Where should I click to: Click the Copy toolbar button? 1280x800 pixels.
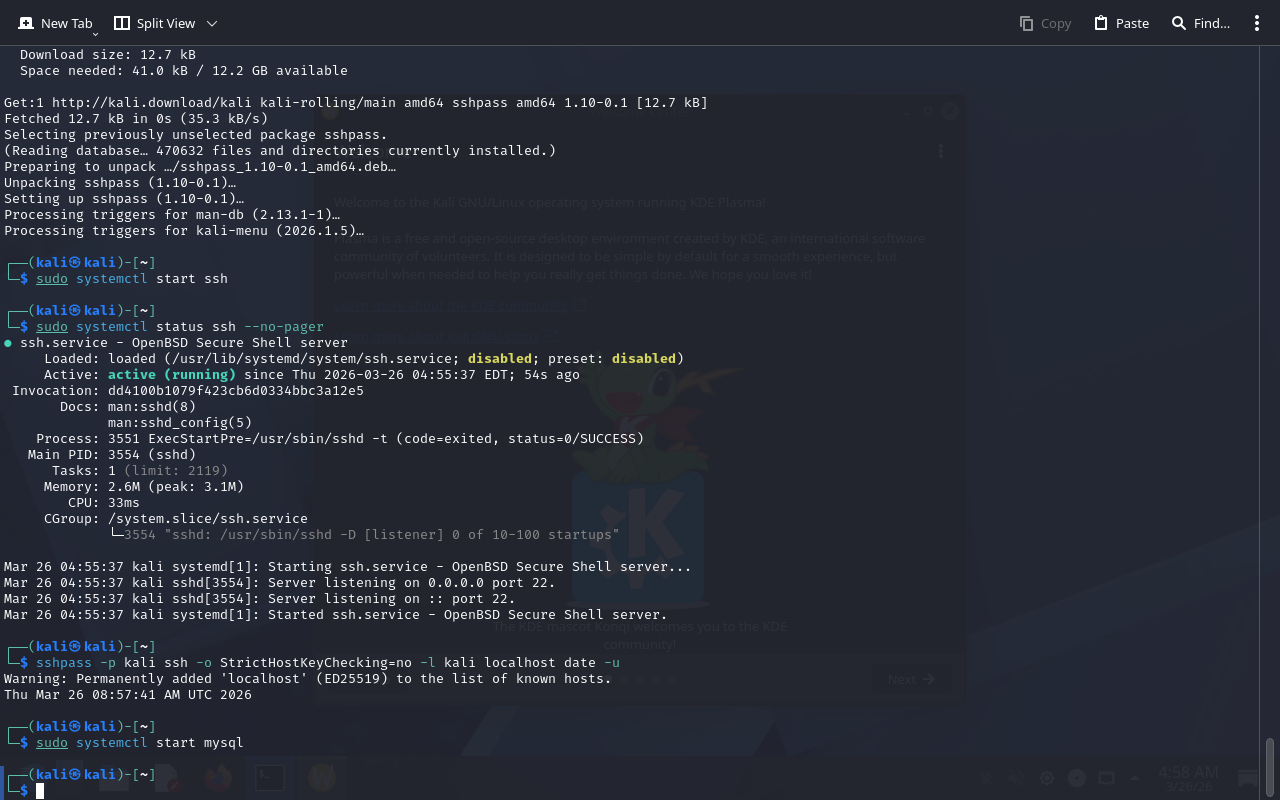[x=1045, y=23]
